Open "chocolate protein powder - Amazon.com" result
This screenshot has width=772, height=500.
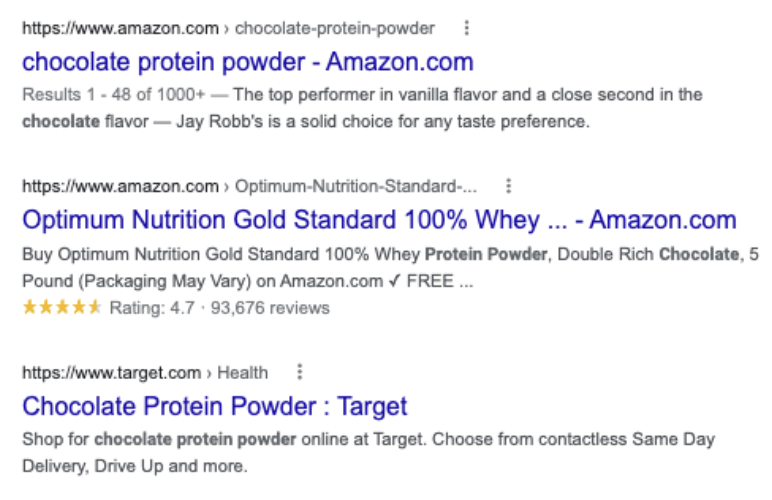coord(247,62)
